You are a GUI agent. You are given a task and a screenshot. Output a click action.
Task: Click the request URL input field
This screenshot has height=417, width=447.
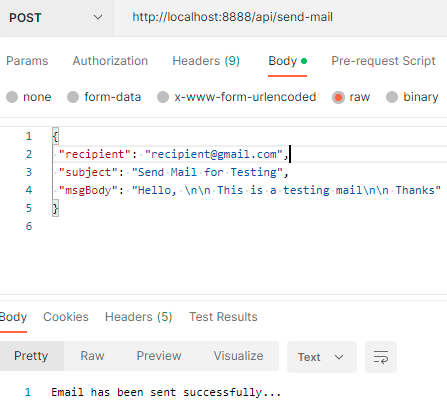coord(280,17)
